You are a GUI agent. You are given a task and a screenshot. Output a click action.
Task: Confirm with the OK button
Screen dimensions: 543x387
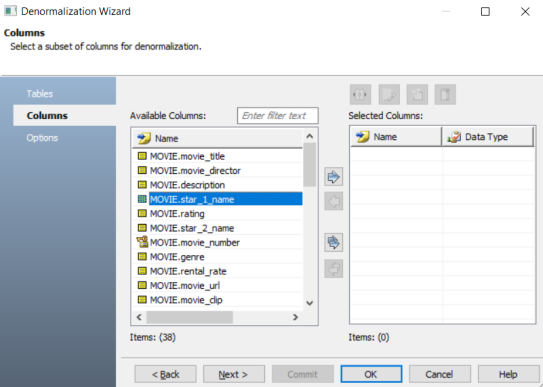[x=371, y=374]
